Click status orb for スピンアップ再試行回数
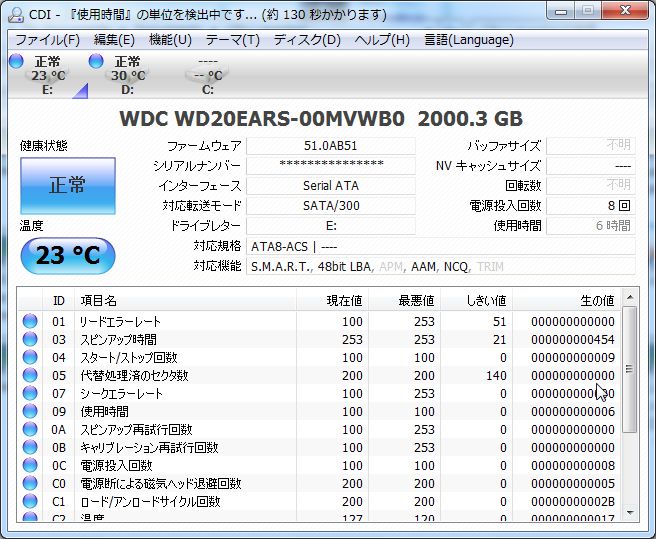The height and width of the screenshot is (539, 656). click(x=30, y=429)
